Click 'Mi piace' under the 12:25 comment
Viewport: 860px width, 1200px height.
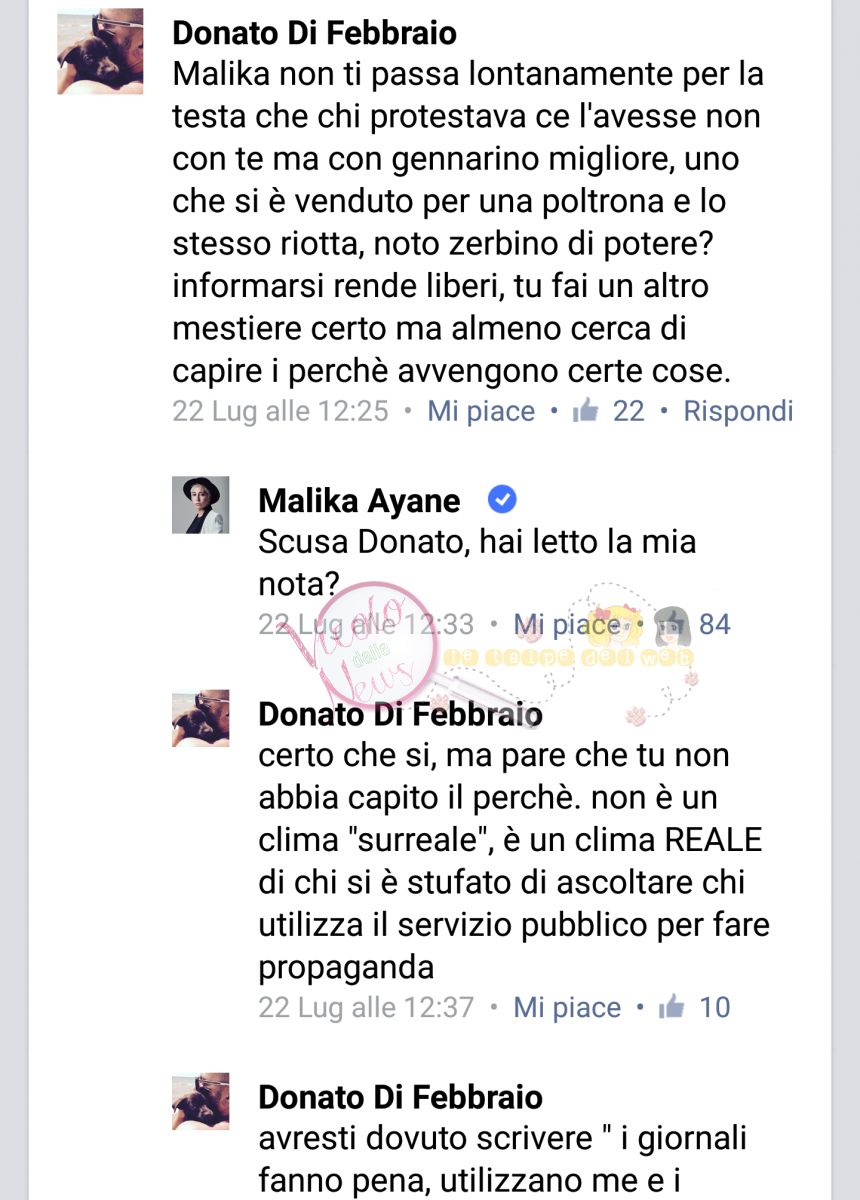click(x=481, y=411)
